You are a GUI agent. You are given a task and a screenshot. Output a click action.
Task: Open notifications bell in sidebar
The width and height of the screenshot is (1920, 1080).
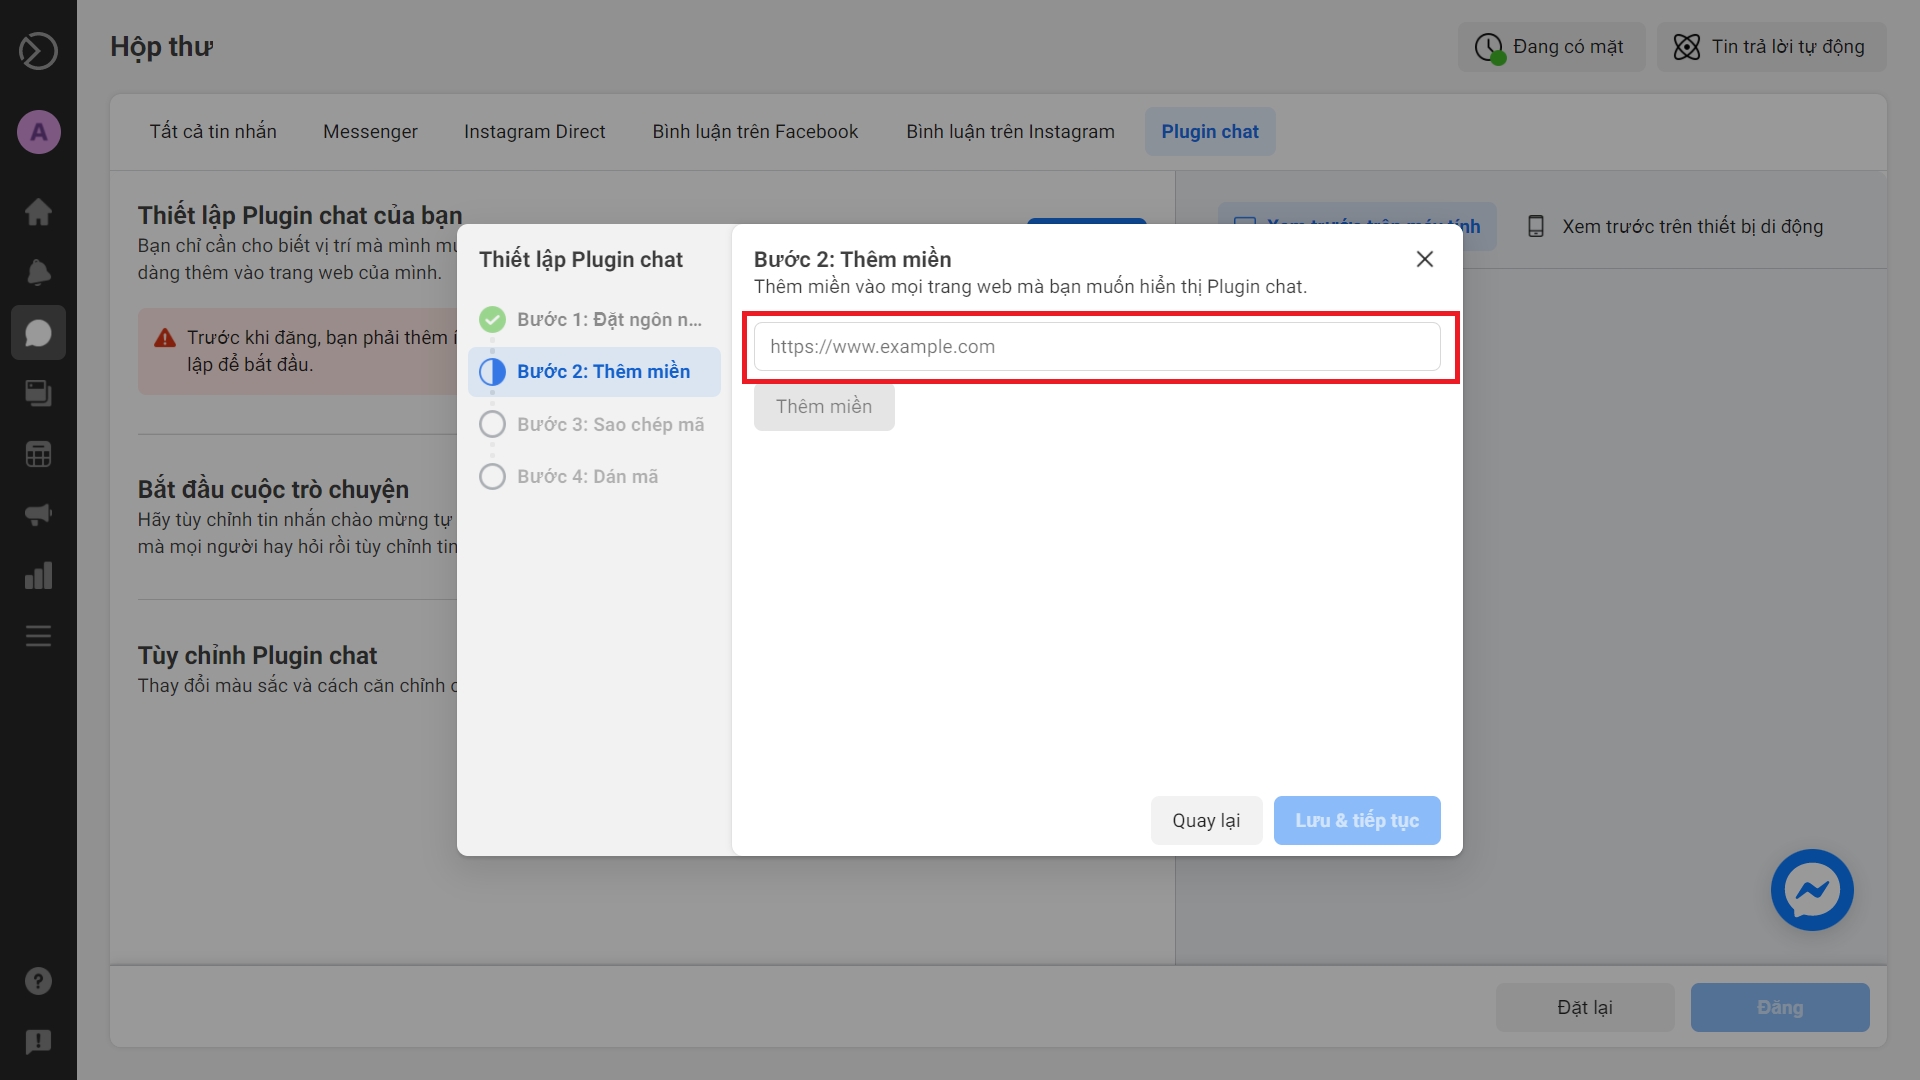click(x=38, y=272)
